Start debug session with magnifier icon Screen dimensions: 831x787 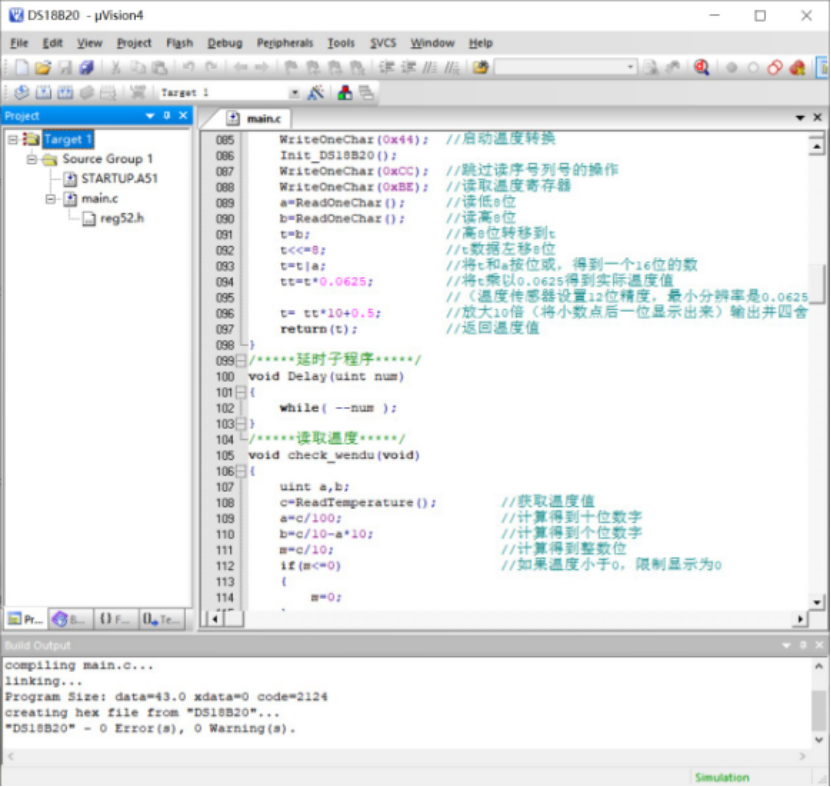pyautogui.click(x=701, y=68)
